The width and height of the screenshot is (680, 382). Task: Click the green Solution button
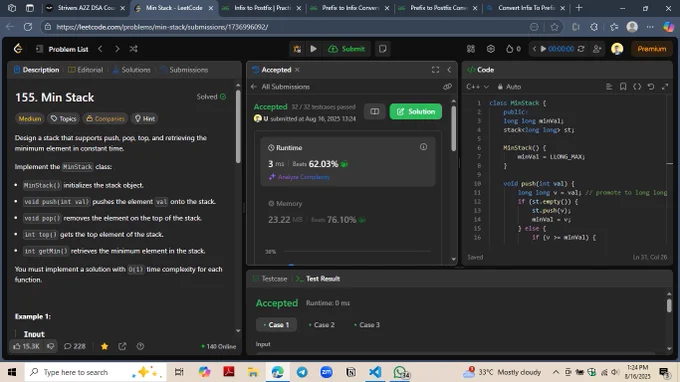click(415, 111)
